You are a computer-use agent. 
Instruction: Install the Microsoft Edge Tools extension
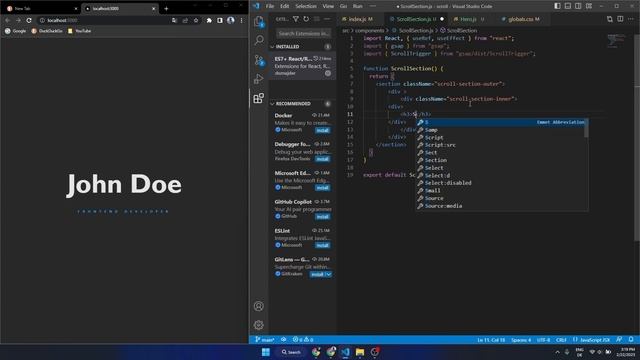(322, 188)
